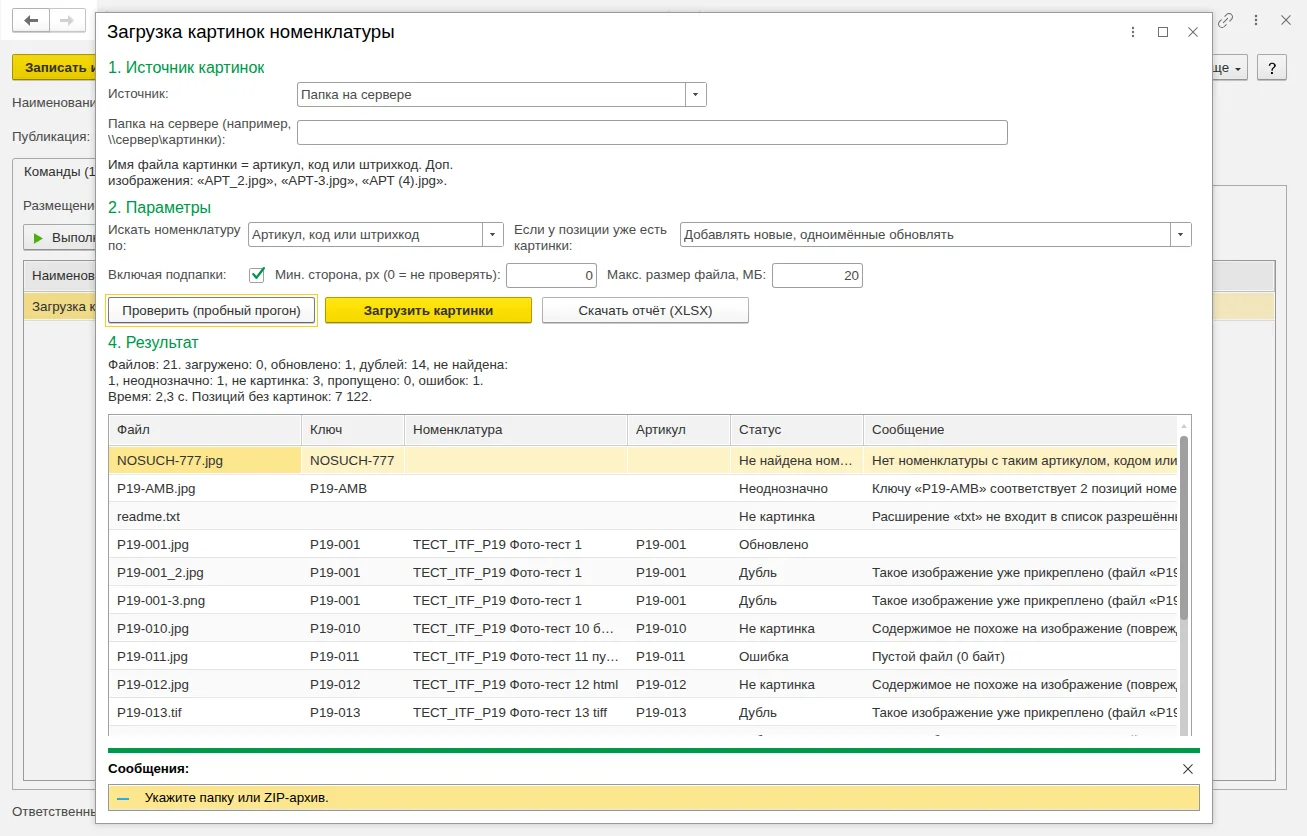This screenshot has height=836, width=1307.
Task: Click the Ошибка status cell
Action: click(x=797, y=657)
